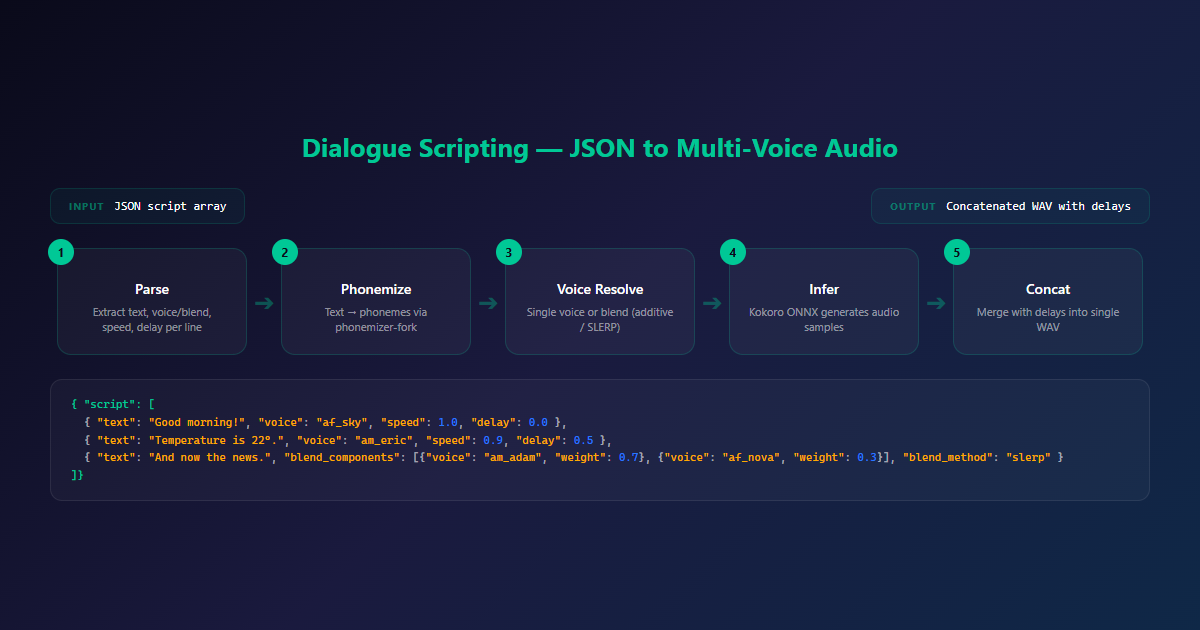Select the 'phonemes via phonemizer-fork' description
Image resolution: width=1200 pixels, height=630 pixels.
(376, 320)
